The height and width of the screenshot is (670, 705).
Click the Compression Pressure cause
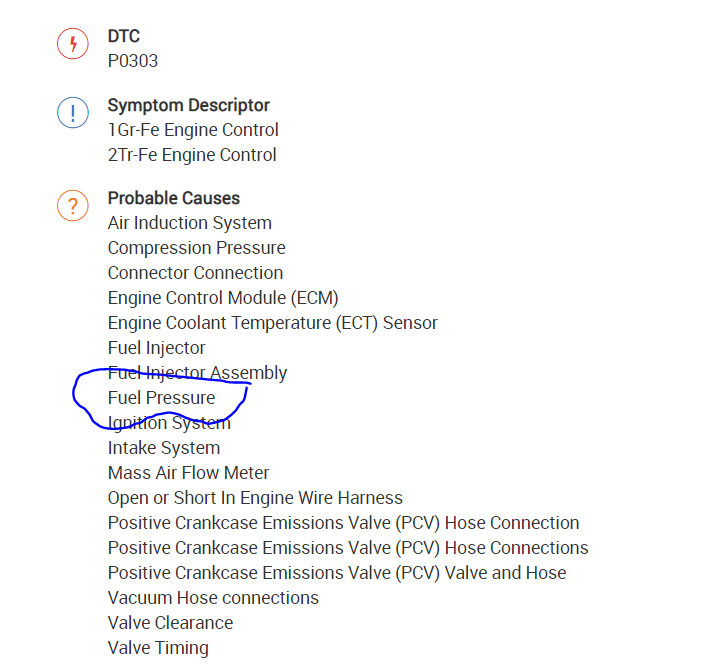[197, 248]
